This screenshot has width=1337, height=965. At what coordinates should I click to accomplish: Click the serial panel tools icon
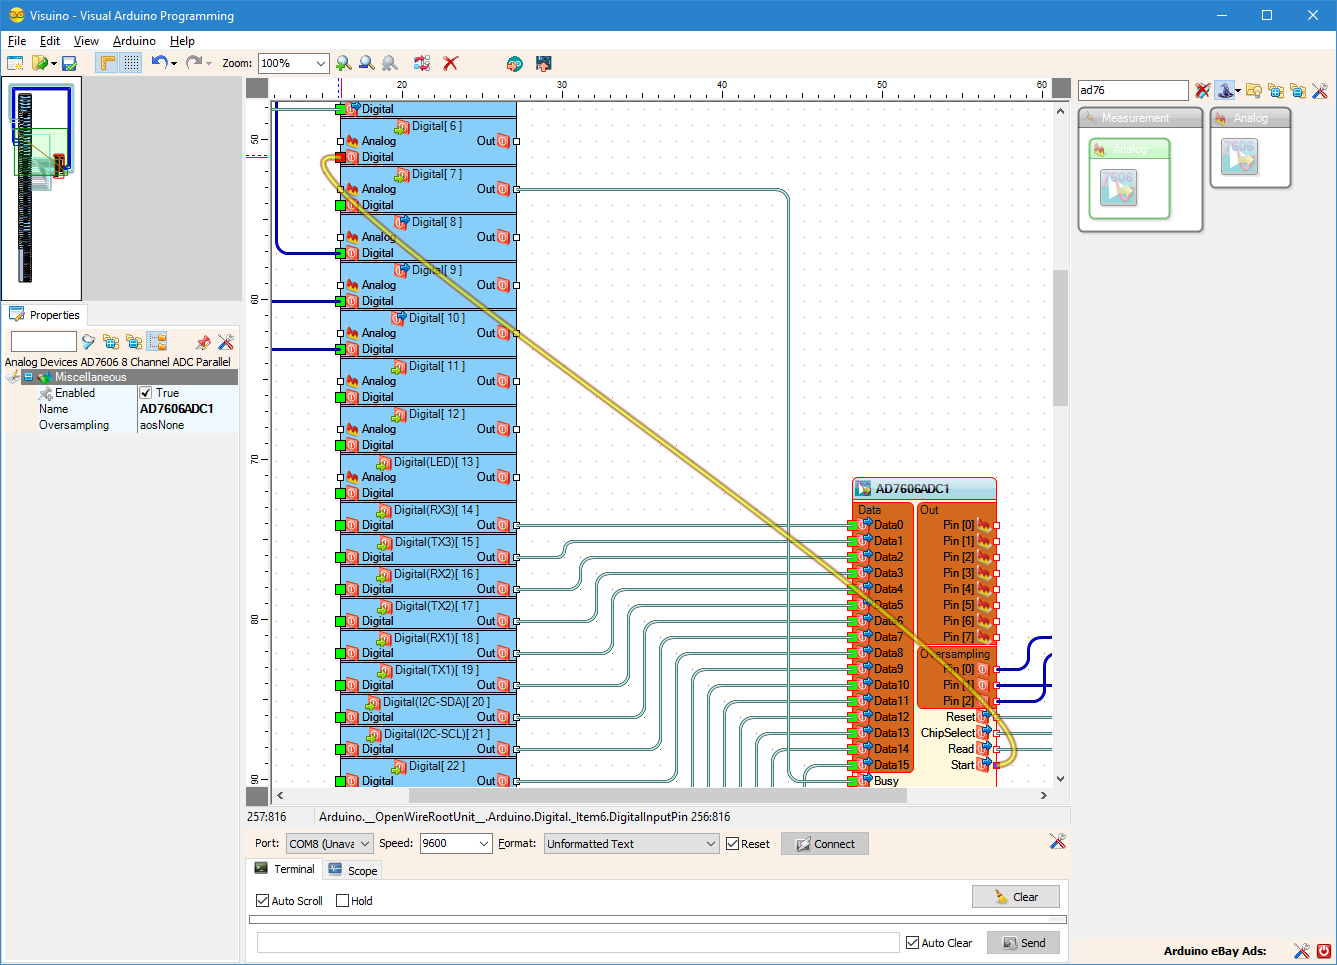point(1057,842)
